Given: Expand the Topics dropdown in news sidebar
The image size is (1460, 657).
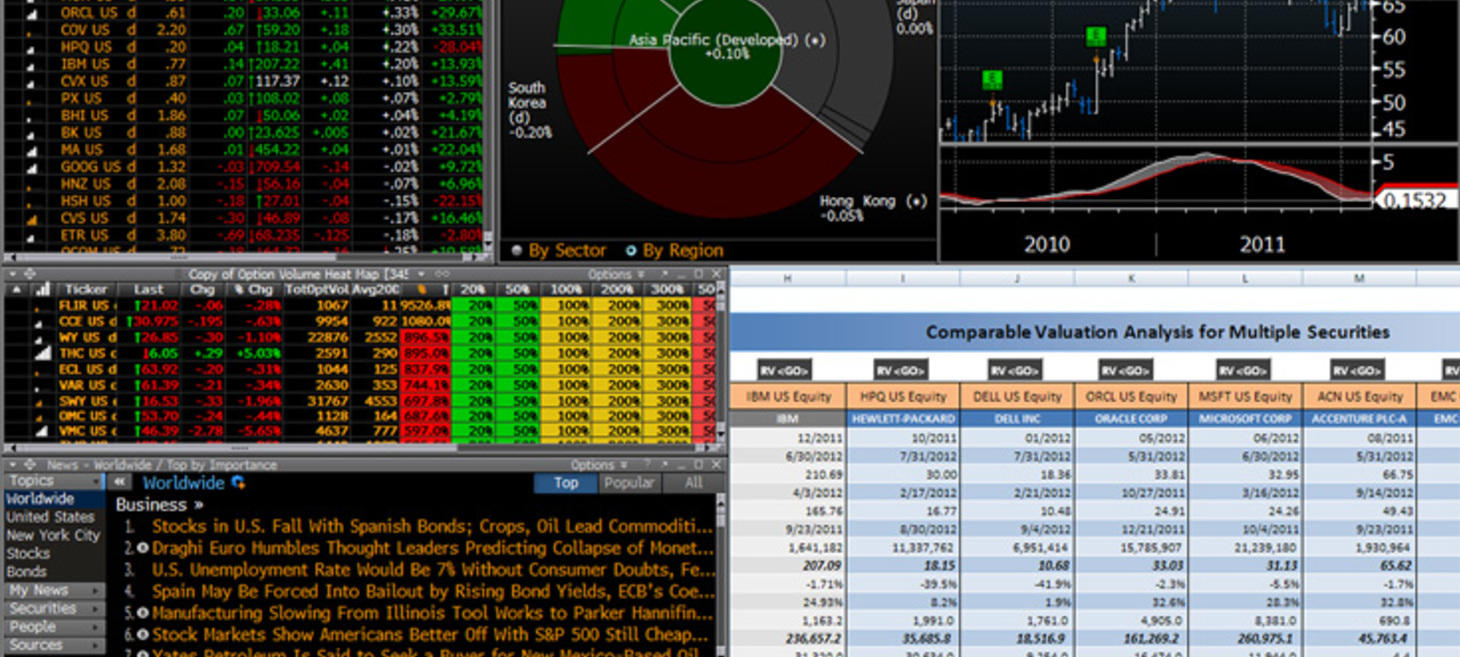Looking at the screenshot, I should coord(53,481).
